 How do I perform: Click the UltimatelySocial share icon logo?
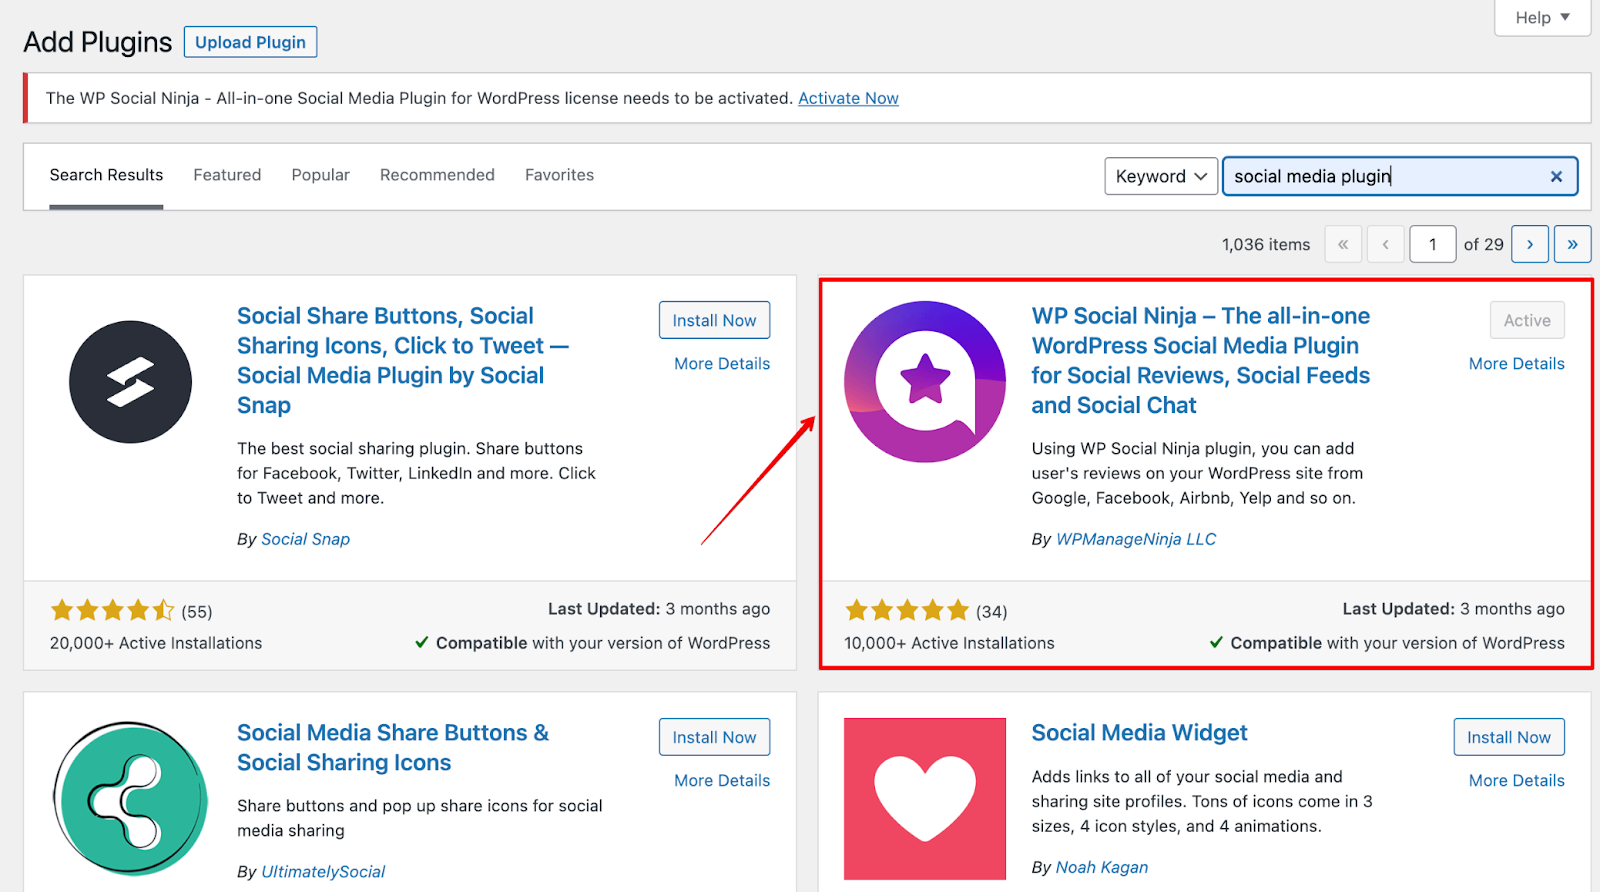click(x=130, y=799)
